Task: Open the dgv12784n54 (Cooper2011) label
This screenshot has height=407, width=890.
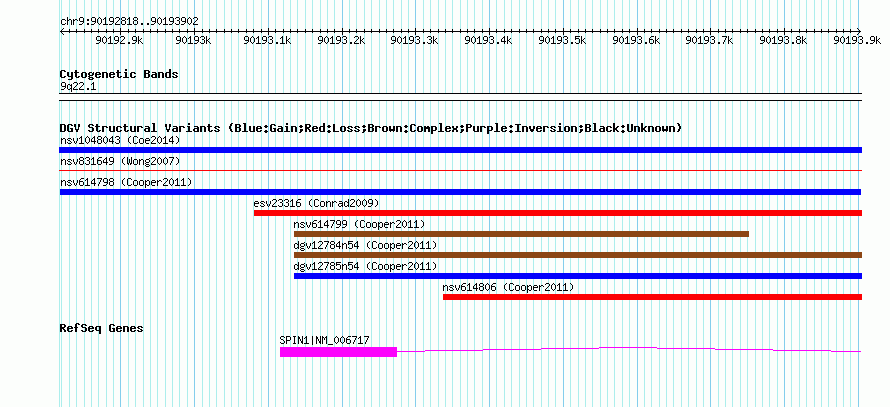Action: [x=366, y=245]
